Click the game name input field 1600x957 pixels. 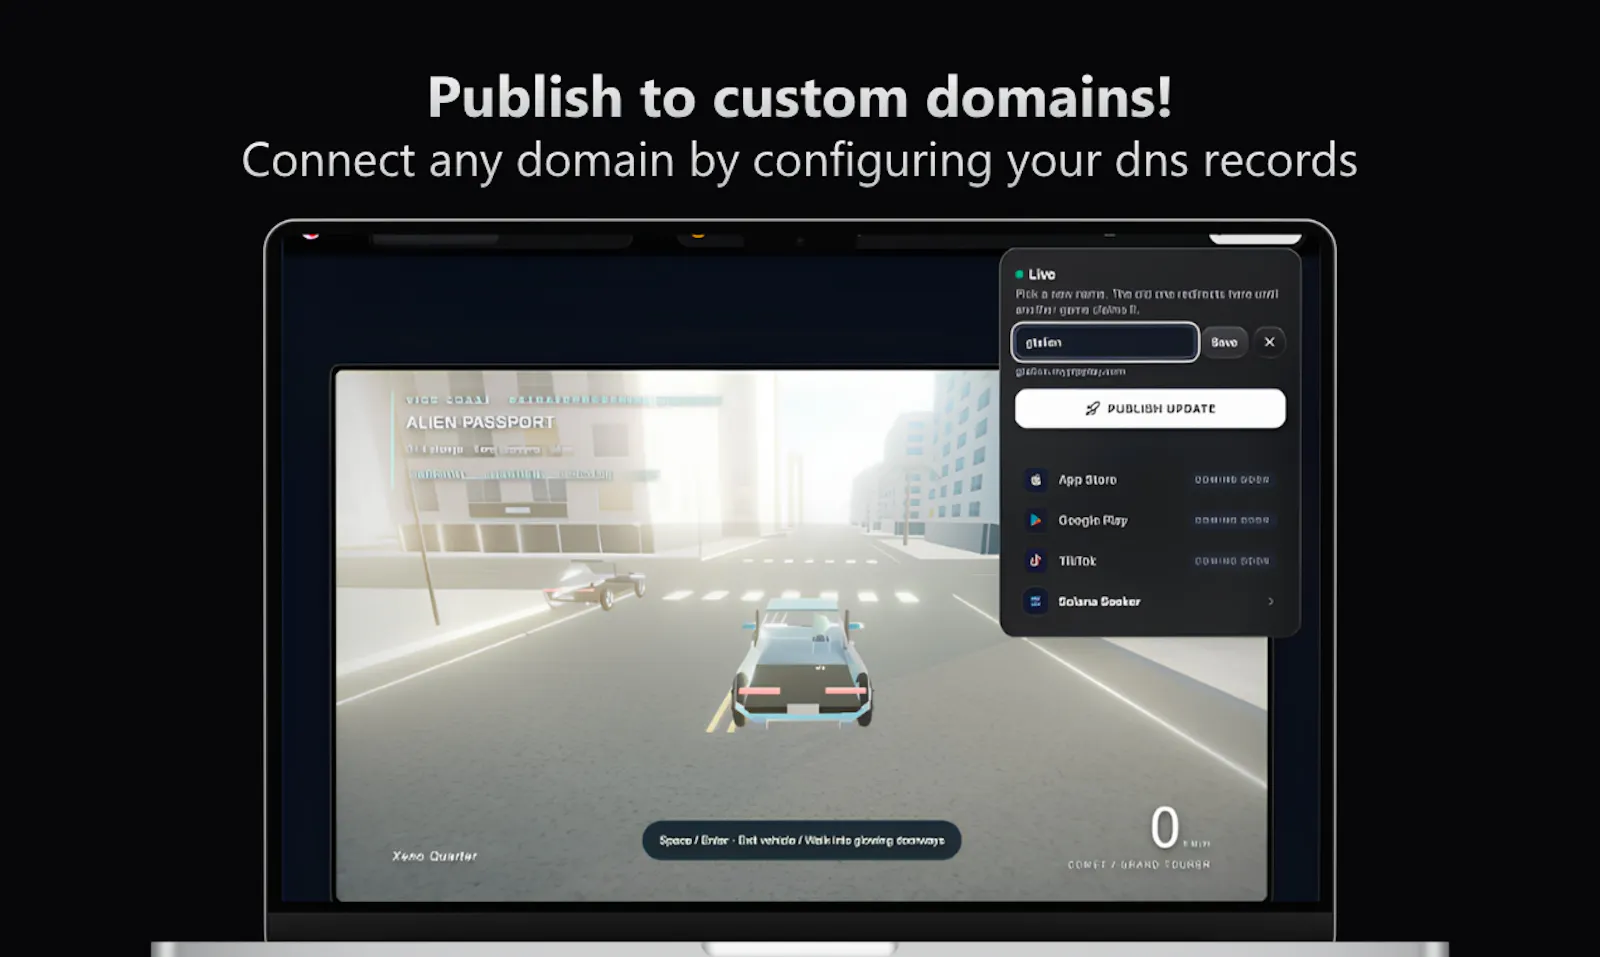click(1105, 342)
